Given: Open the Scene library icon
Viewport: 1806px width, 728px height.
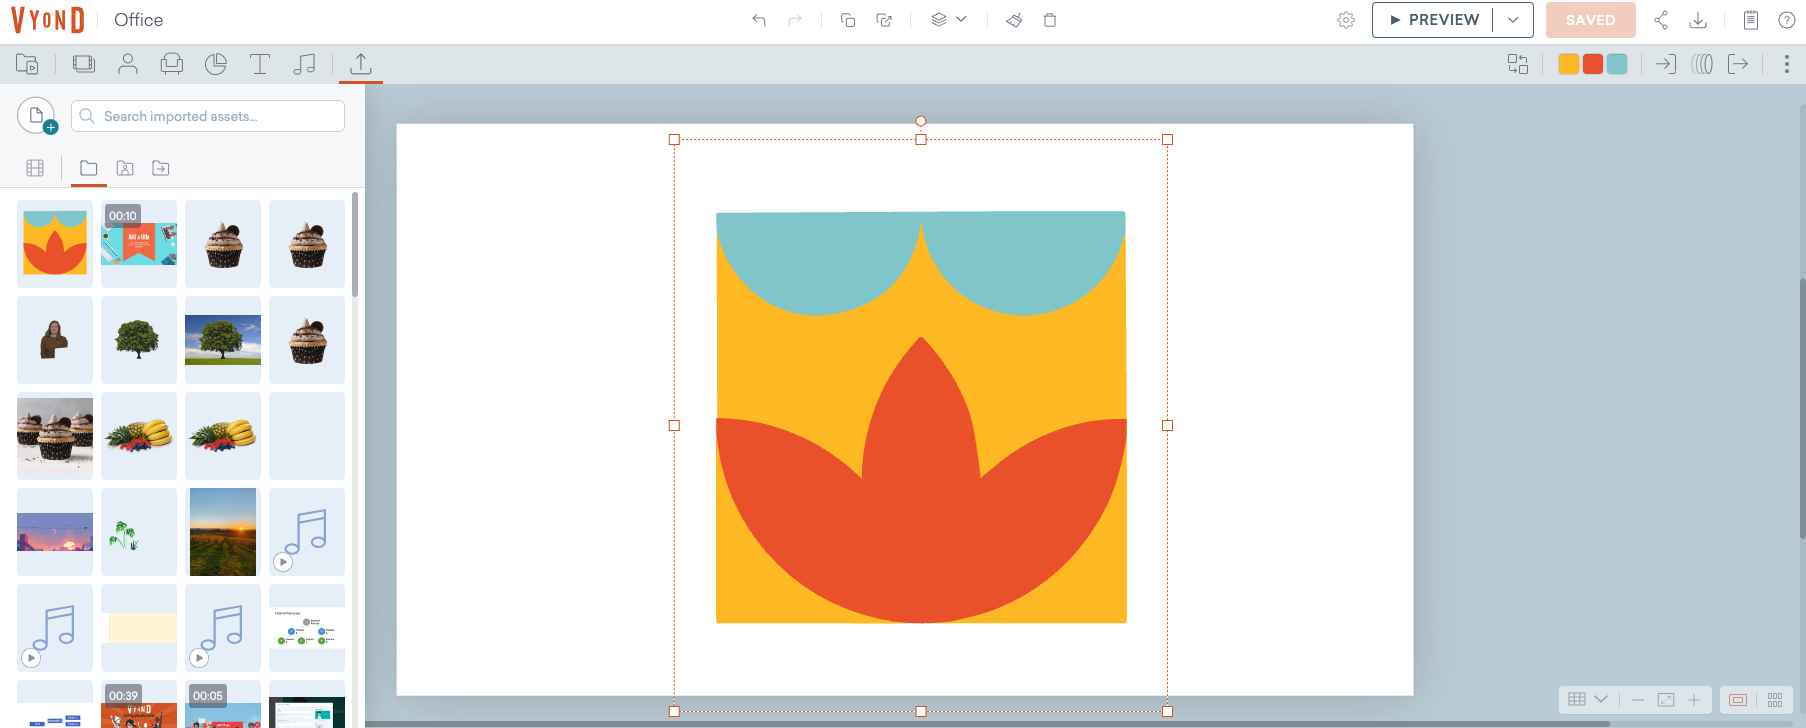Looking at the screenshot, I should pyautogui.click(x=84, y=64).
